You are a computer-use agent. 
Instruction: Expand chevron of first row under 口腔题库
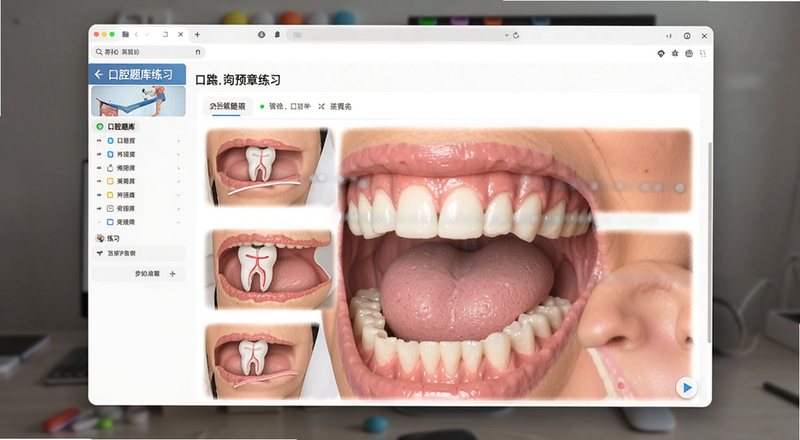[179, 141]
